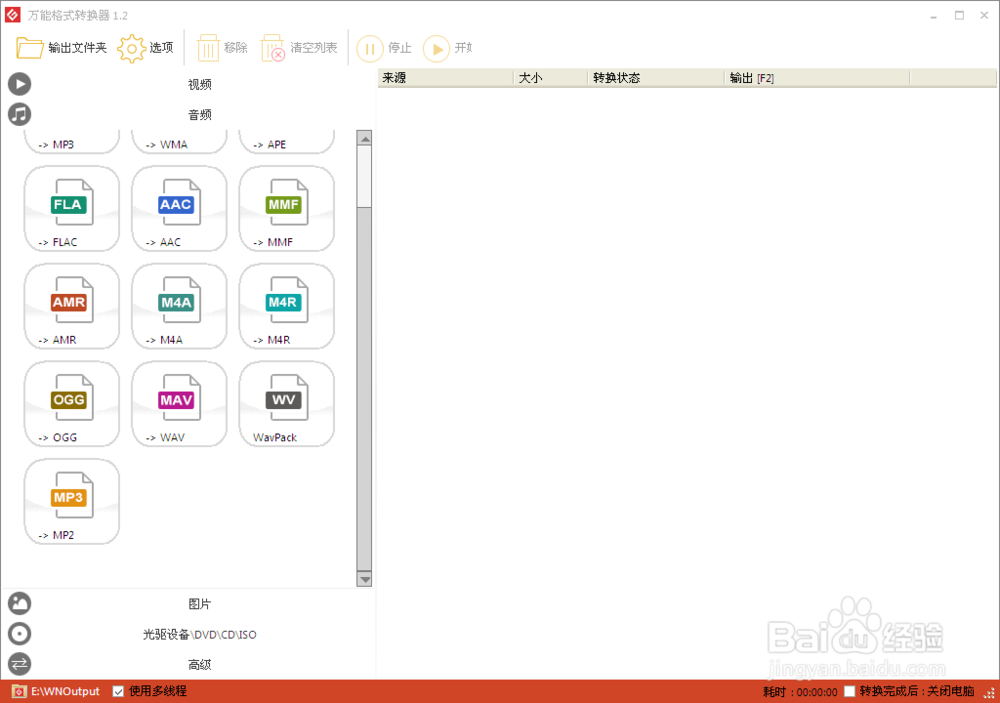Clear the list (清空列表)
The width and height of the screenshot is (1000, 703).
click(x=298, y=48)
